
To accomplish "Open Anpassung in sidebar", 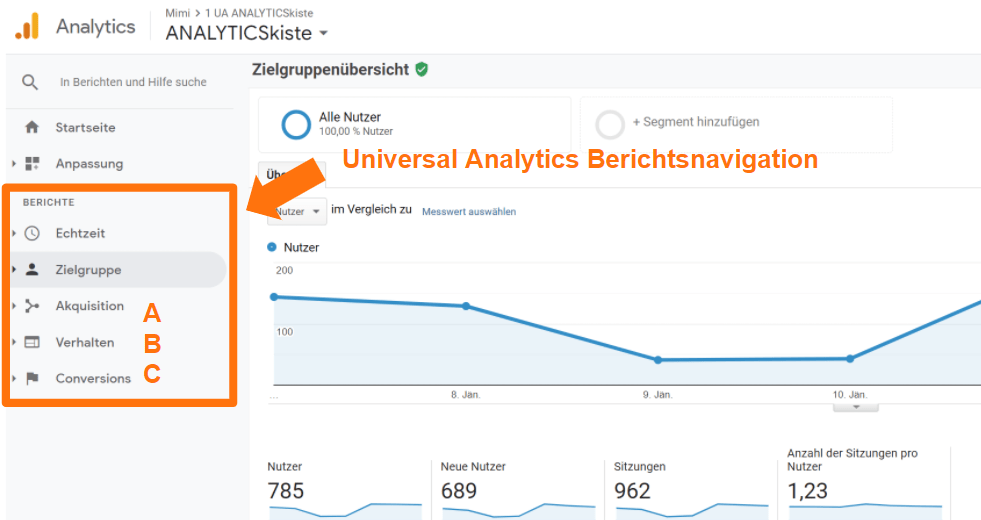I will pos(89,164).
